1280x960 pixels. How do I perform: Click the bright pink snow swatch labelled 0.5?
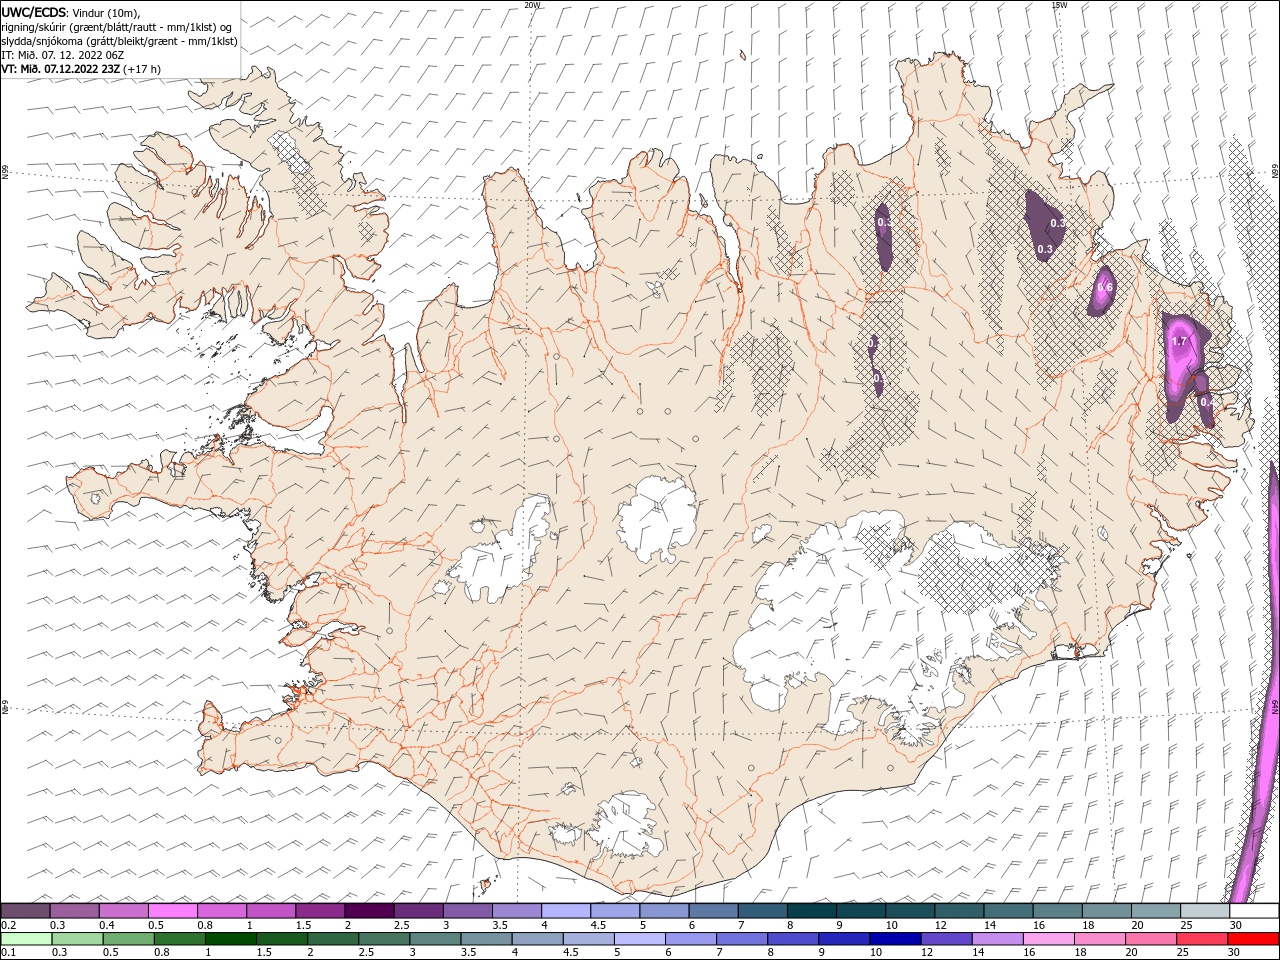pos(172,911)
